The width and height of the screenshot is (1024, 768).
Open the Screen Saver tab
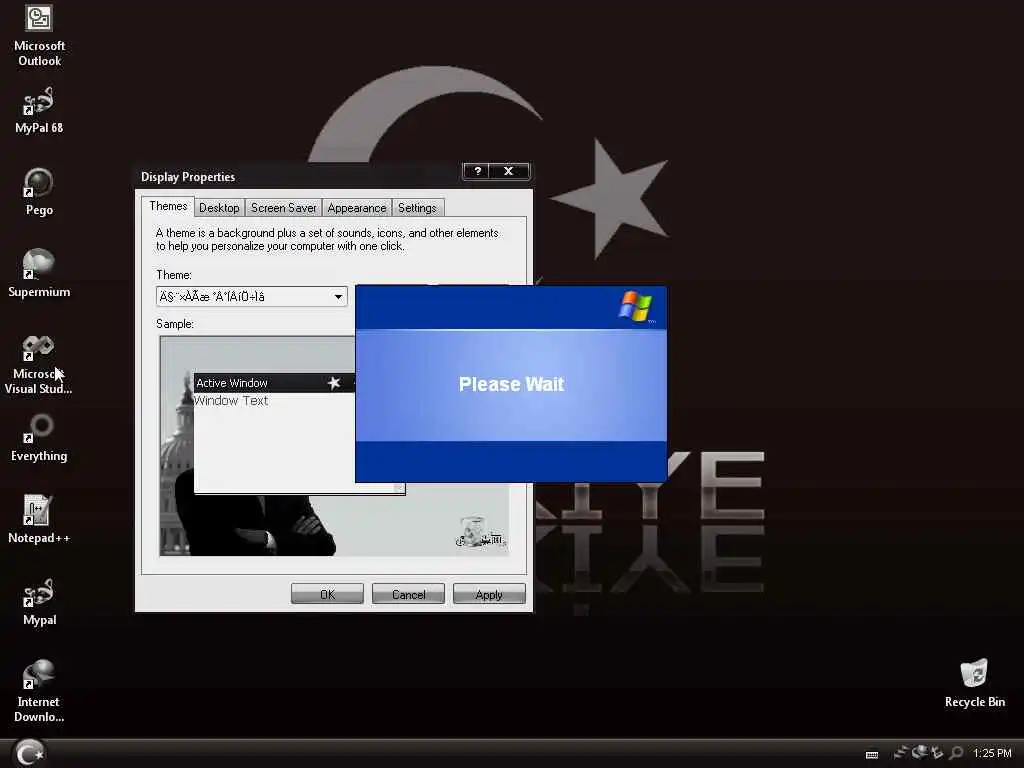click(283, 208)
